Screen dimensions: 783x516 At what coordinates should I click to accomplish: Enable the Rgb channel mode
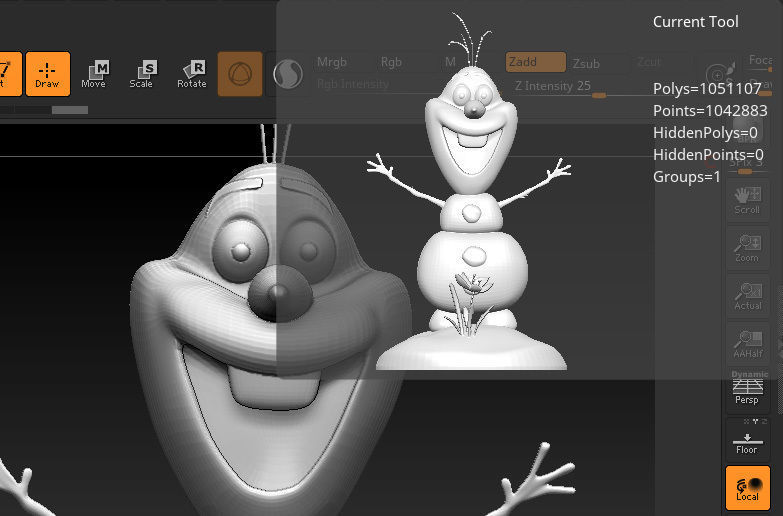tap(391, 62)
